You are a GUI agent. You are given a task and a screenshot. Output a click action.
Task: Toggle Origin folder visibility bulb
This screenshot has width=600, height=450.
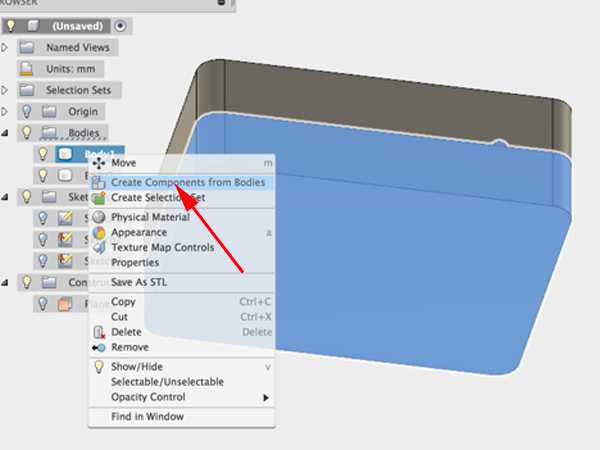point(26,111)
